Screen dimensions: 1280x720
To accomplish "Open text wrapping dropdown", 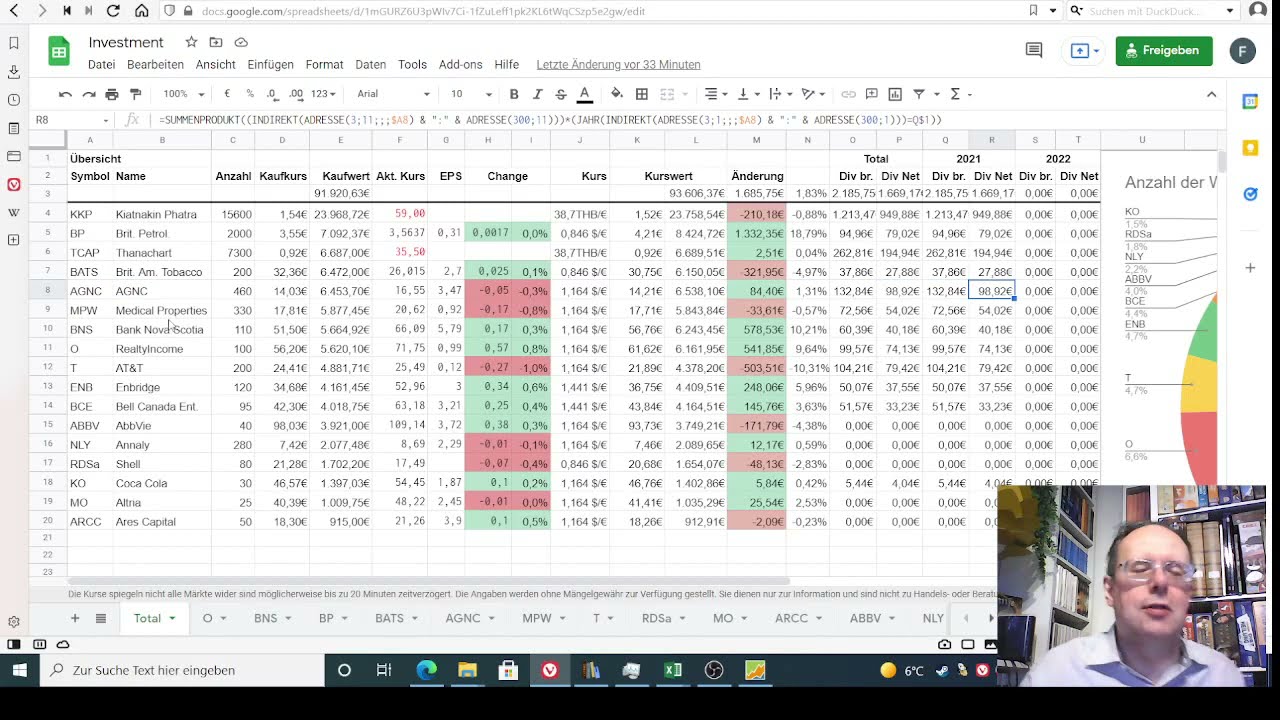I will [779, 94].
